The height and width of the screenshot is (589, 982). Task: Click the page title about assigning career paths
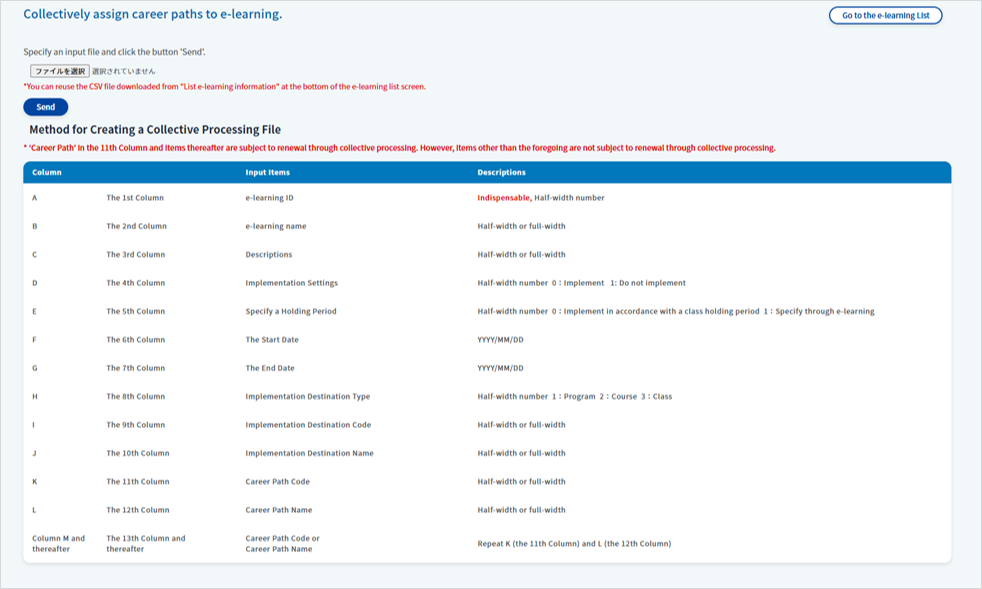[x=152, y=14]
